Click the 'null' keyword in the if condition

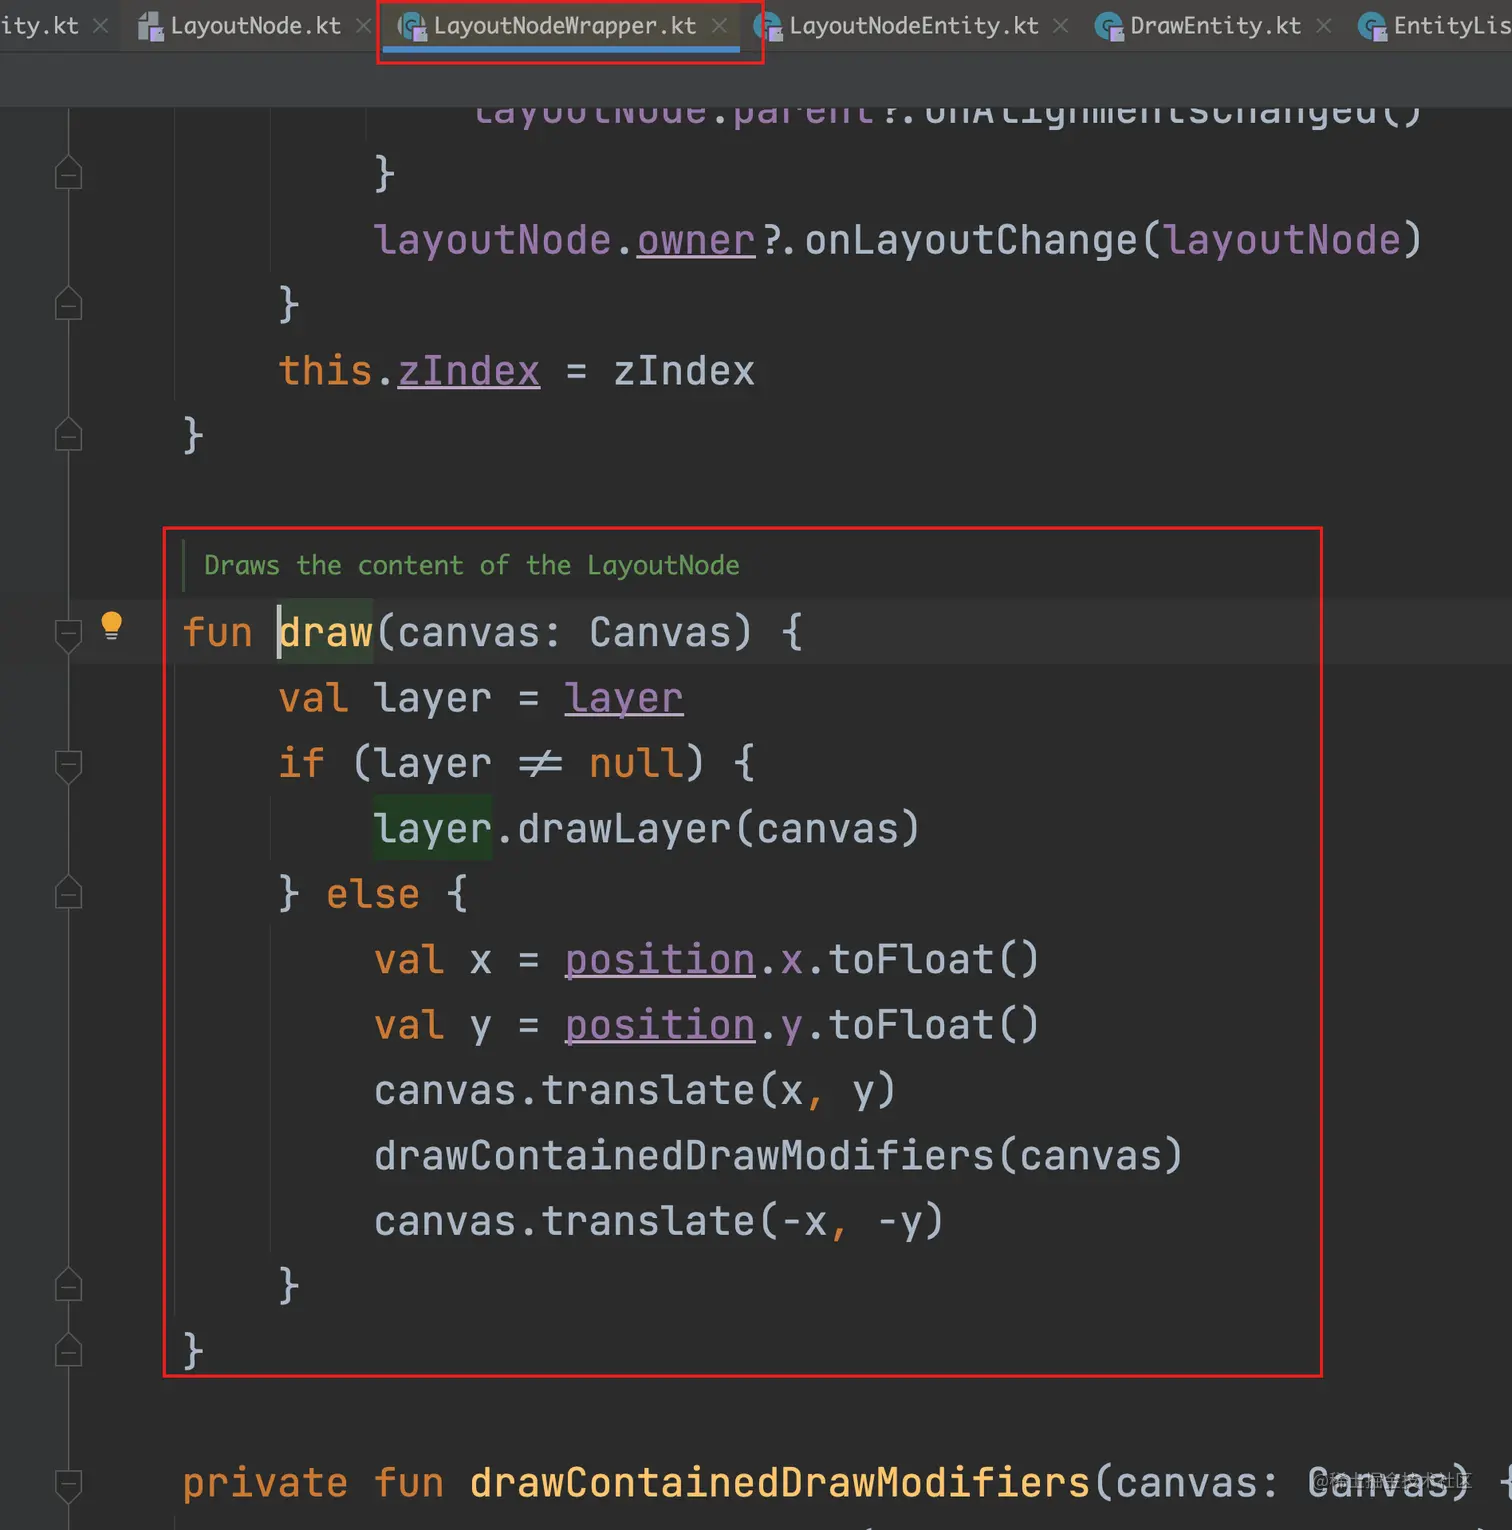click(636, 763)
